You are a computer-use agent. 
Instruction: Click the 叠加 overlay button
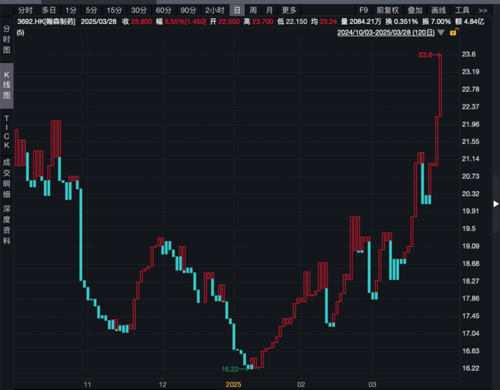point(415,10)
